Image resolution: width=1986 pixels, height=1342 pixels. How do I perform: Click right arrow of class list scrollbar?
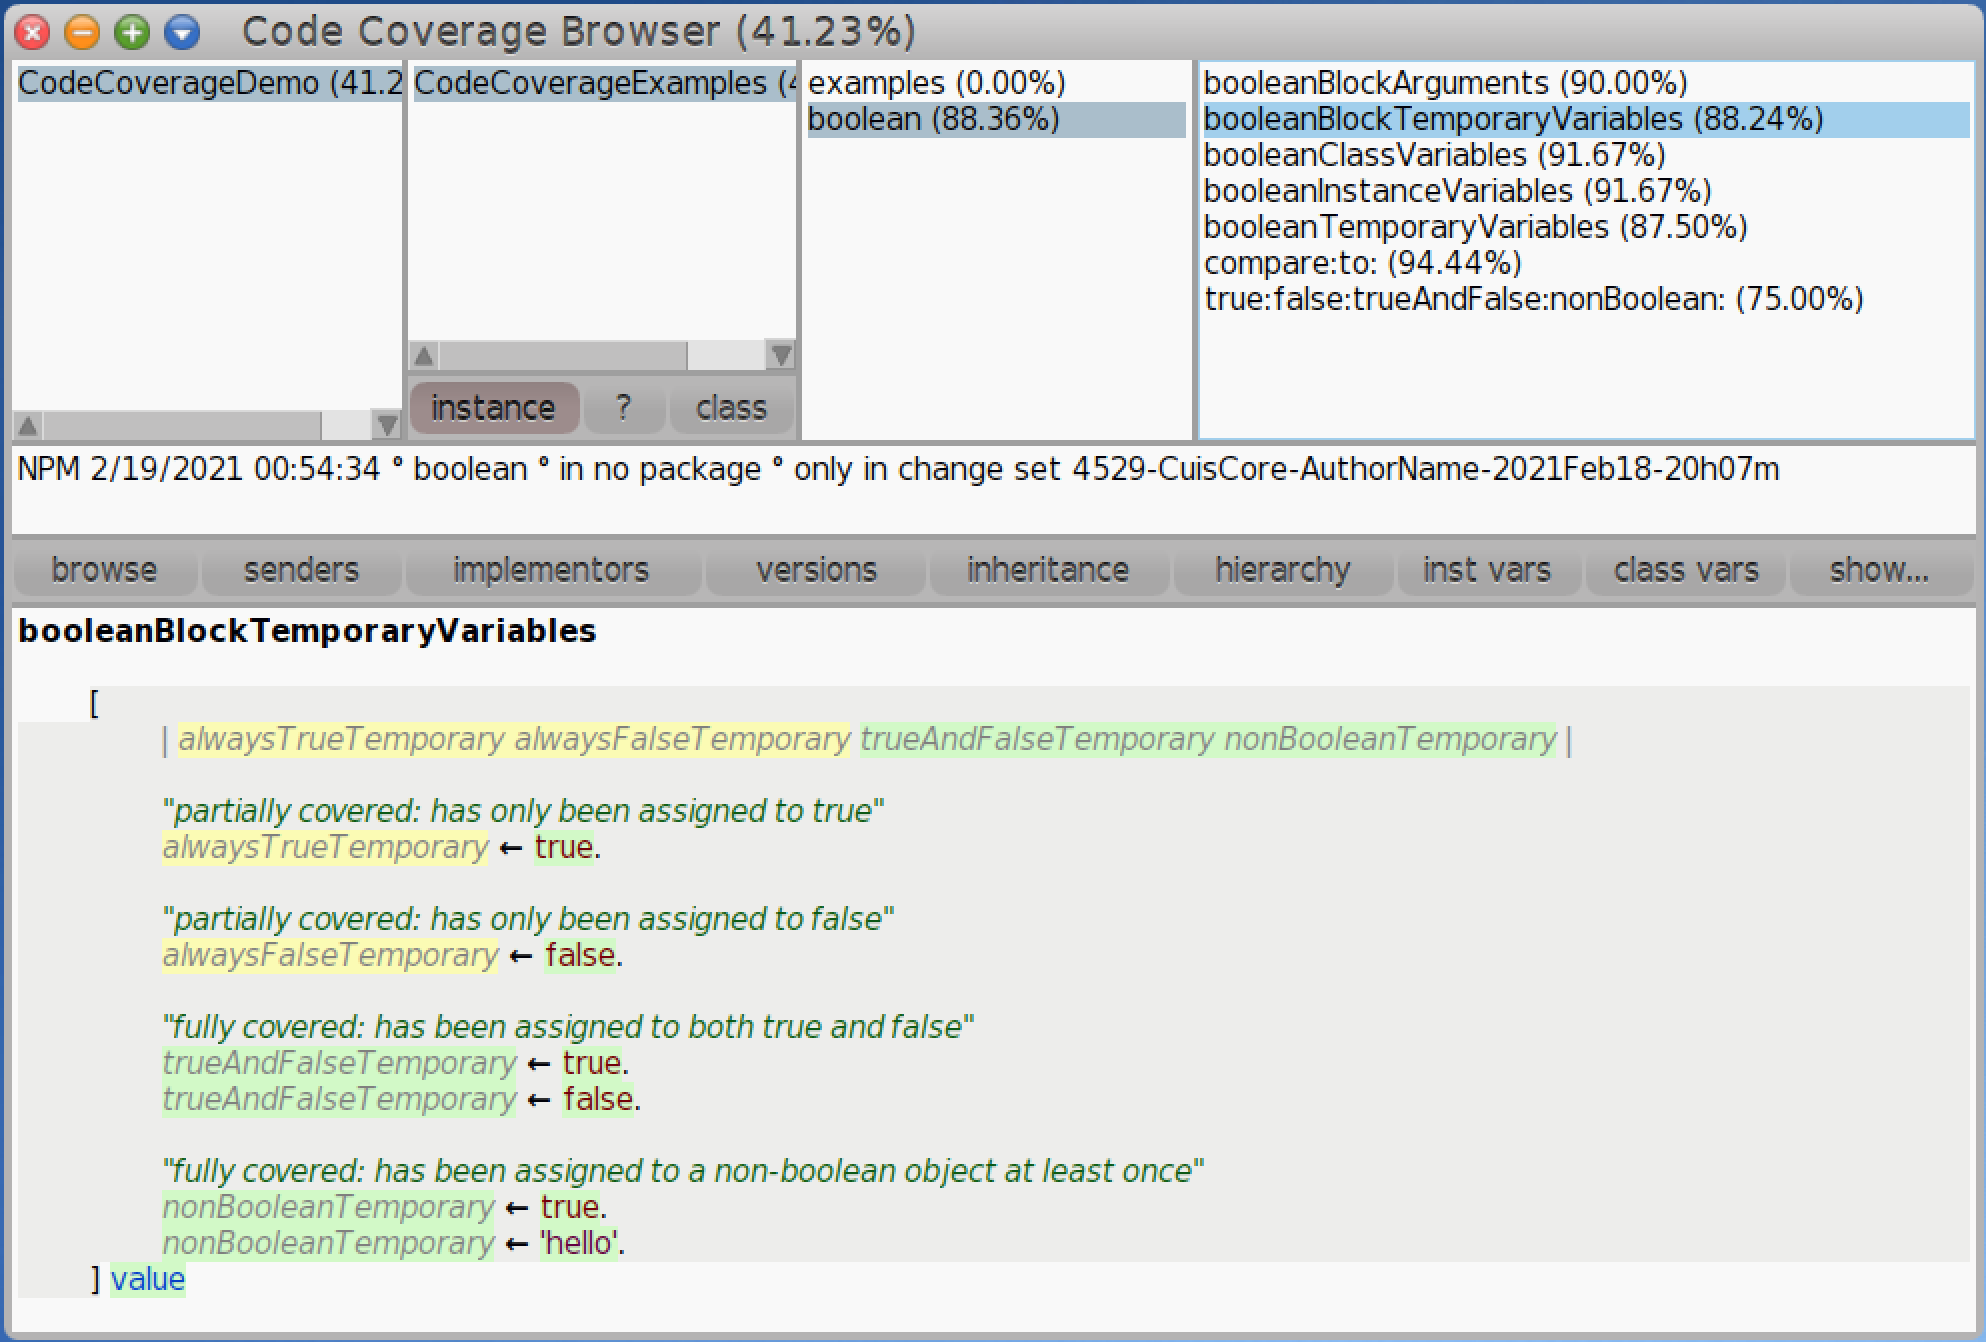point(781,355)
